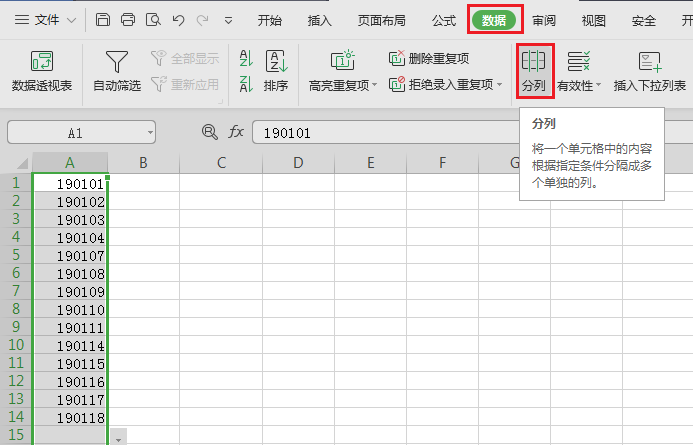The image size is (693, 445).
Task: Click 插入下拉列表 insert dropdown list
Action: (x=649, y=71)
